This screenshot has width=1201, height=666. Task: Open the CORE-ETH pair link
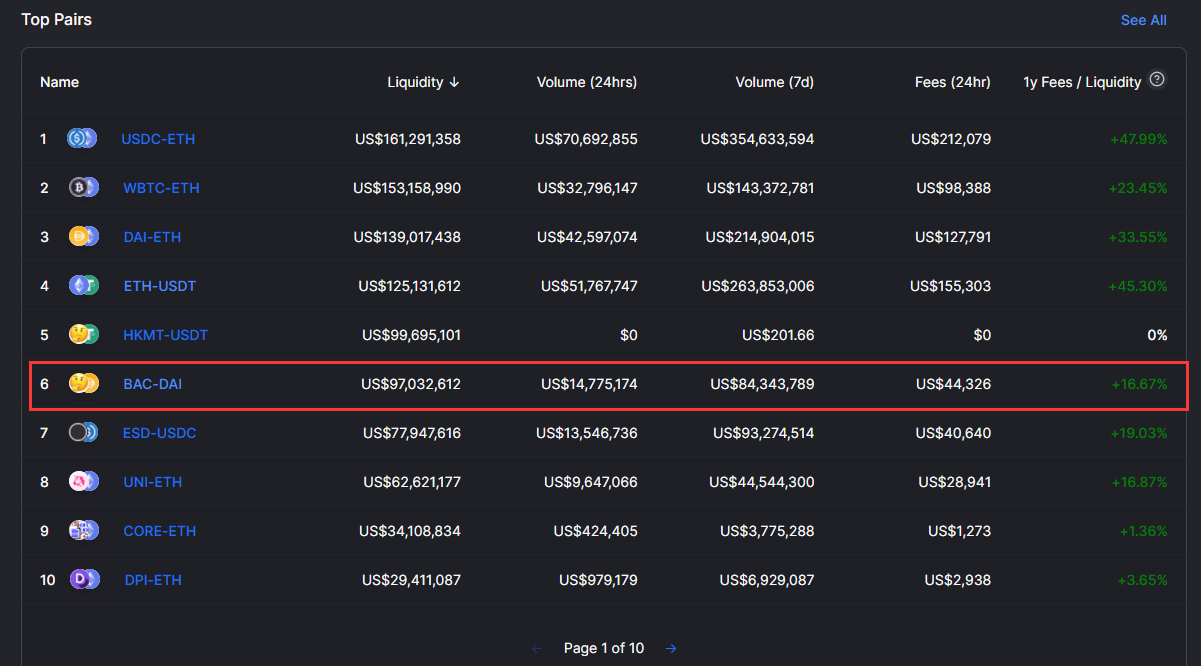tap(159, 531)
